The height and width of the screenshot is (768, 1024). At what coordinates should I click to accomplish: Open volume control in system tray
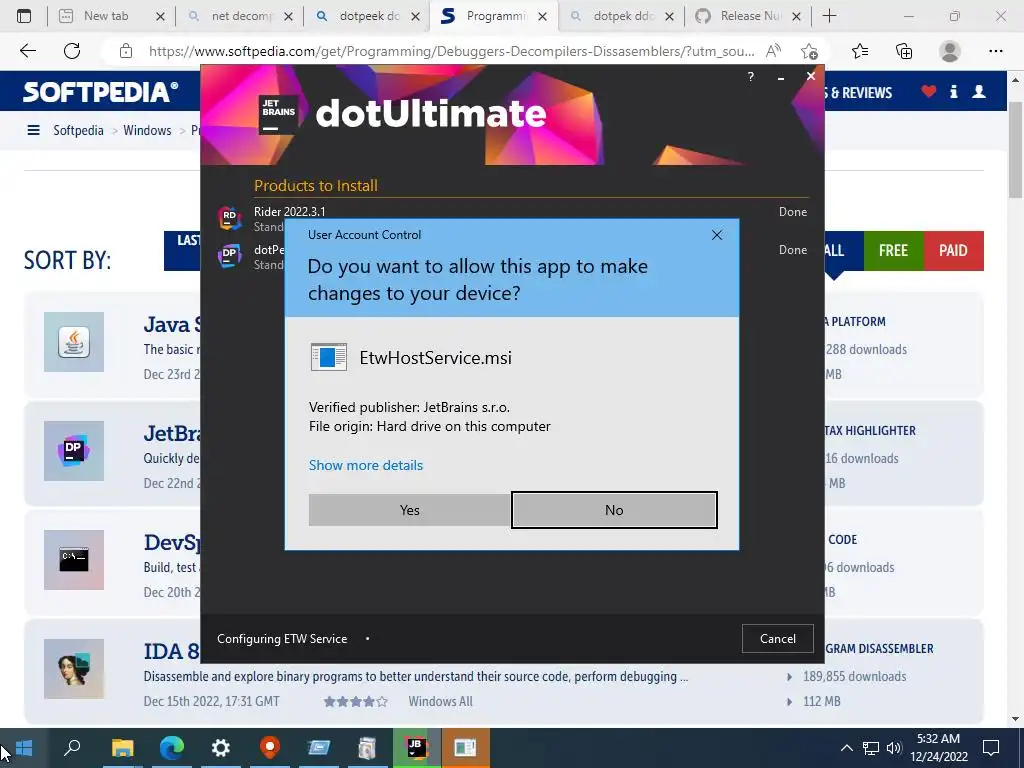click(894, 748)
